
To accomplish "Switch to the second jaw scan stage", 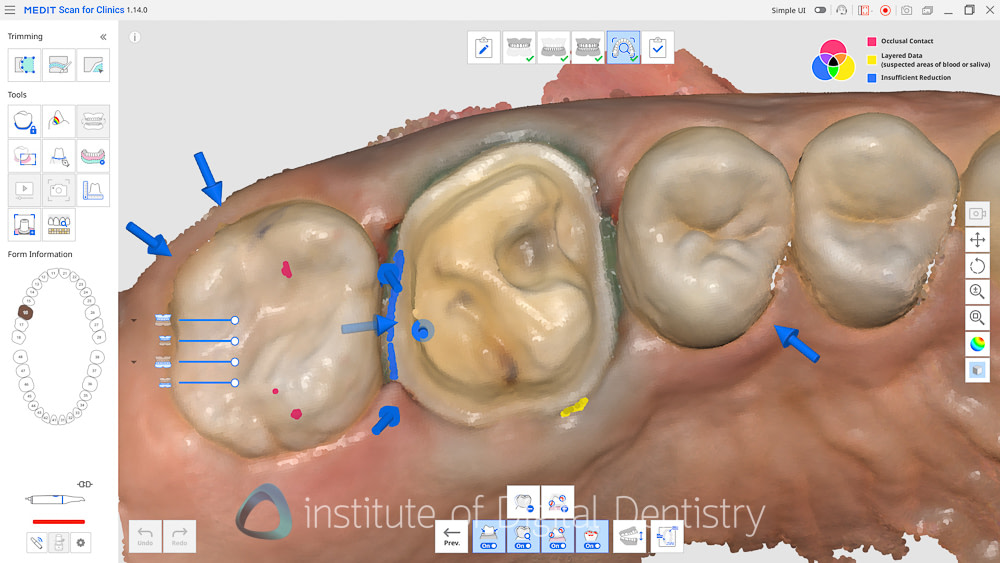I will tap(554, 47).
